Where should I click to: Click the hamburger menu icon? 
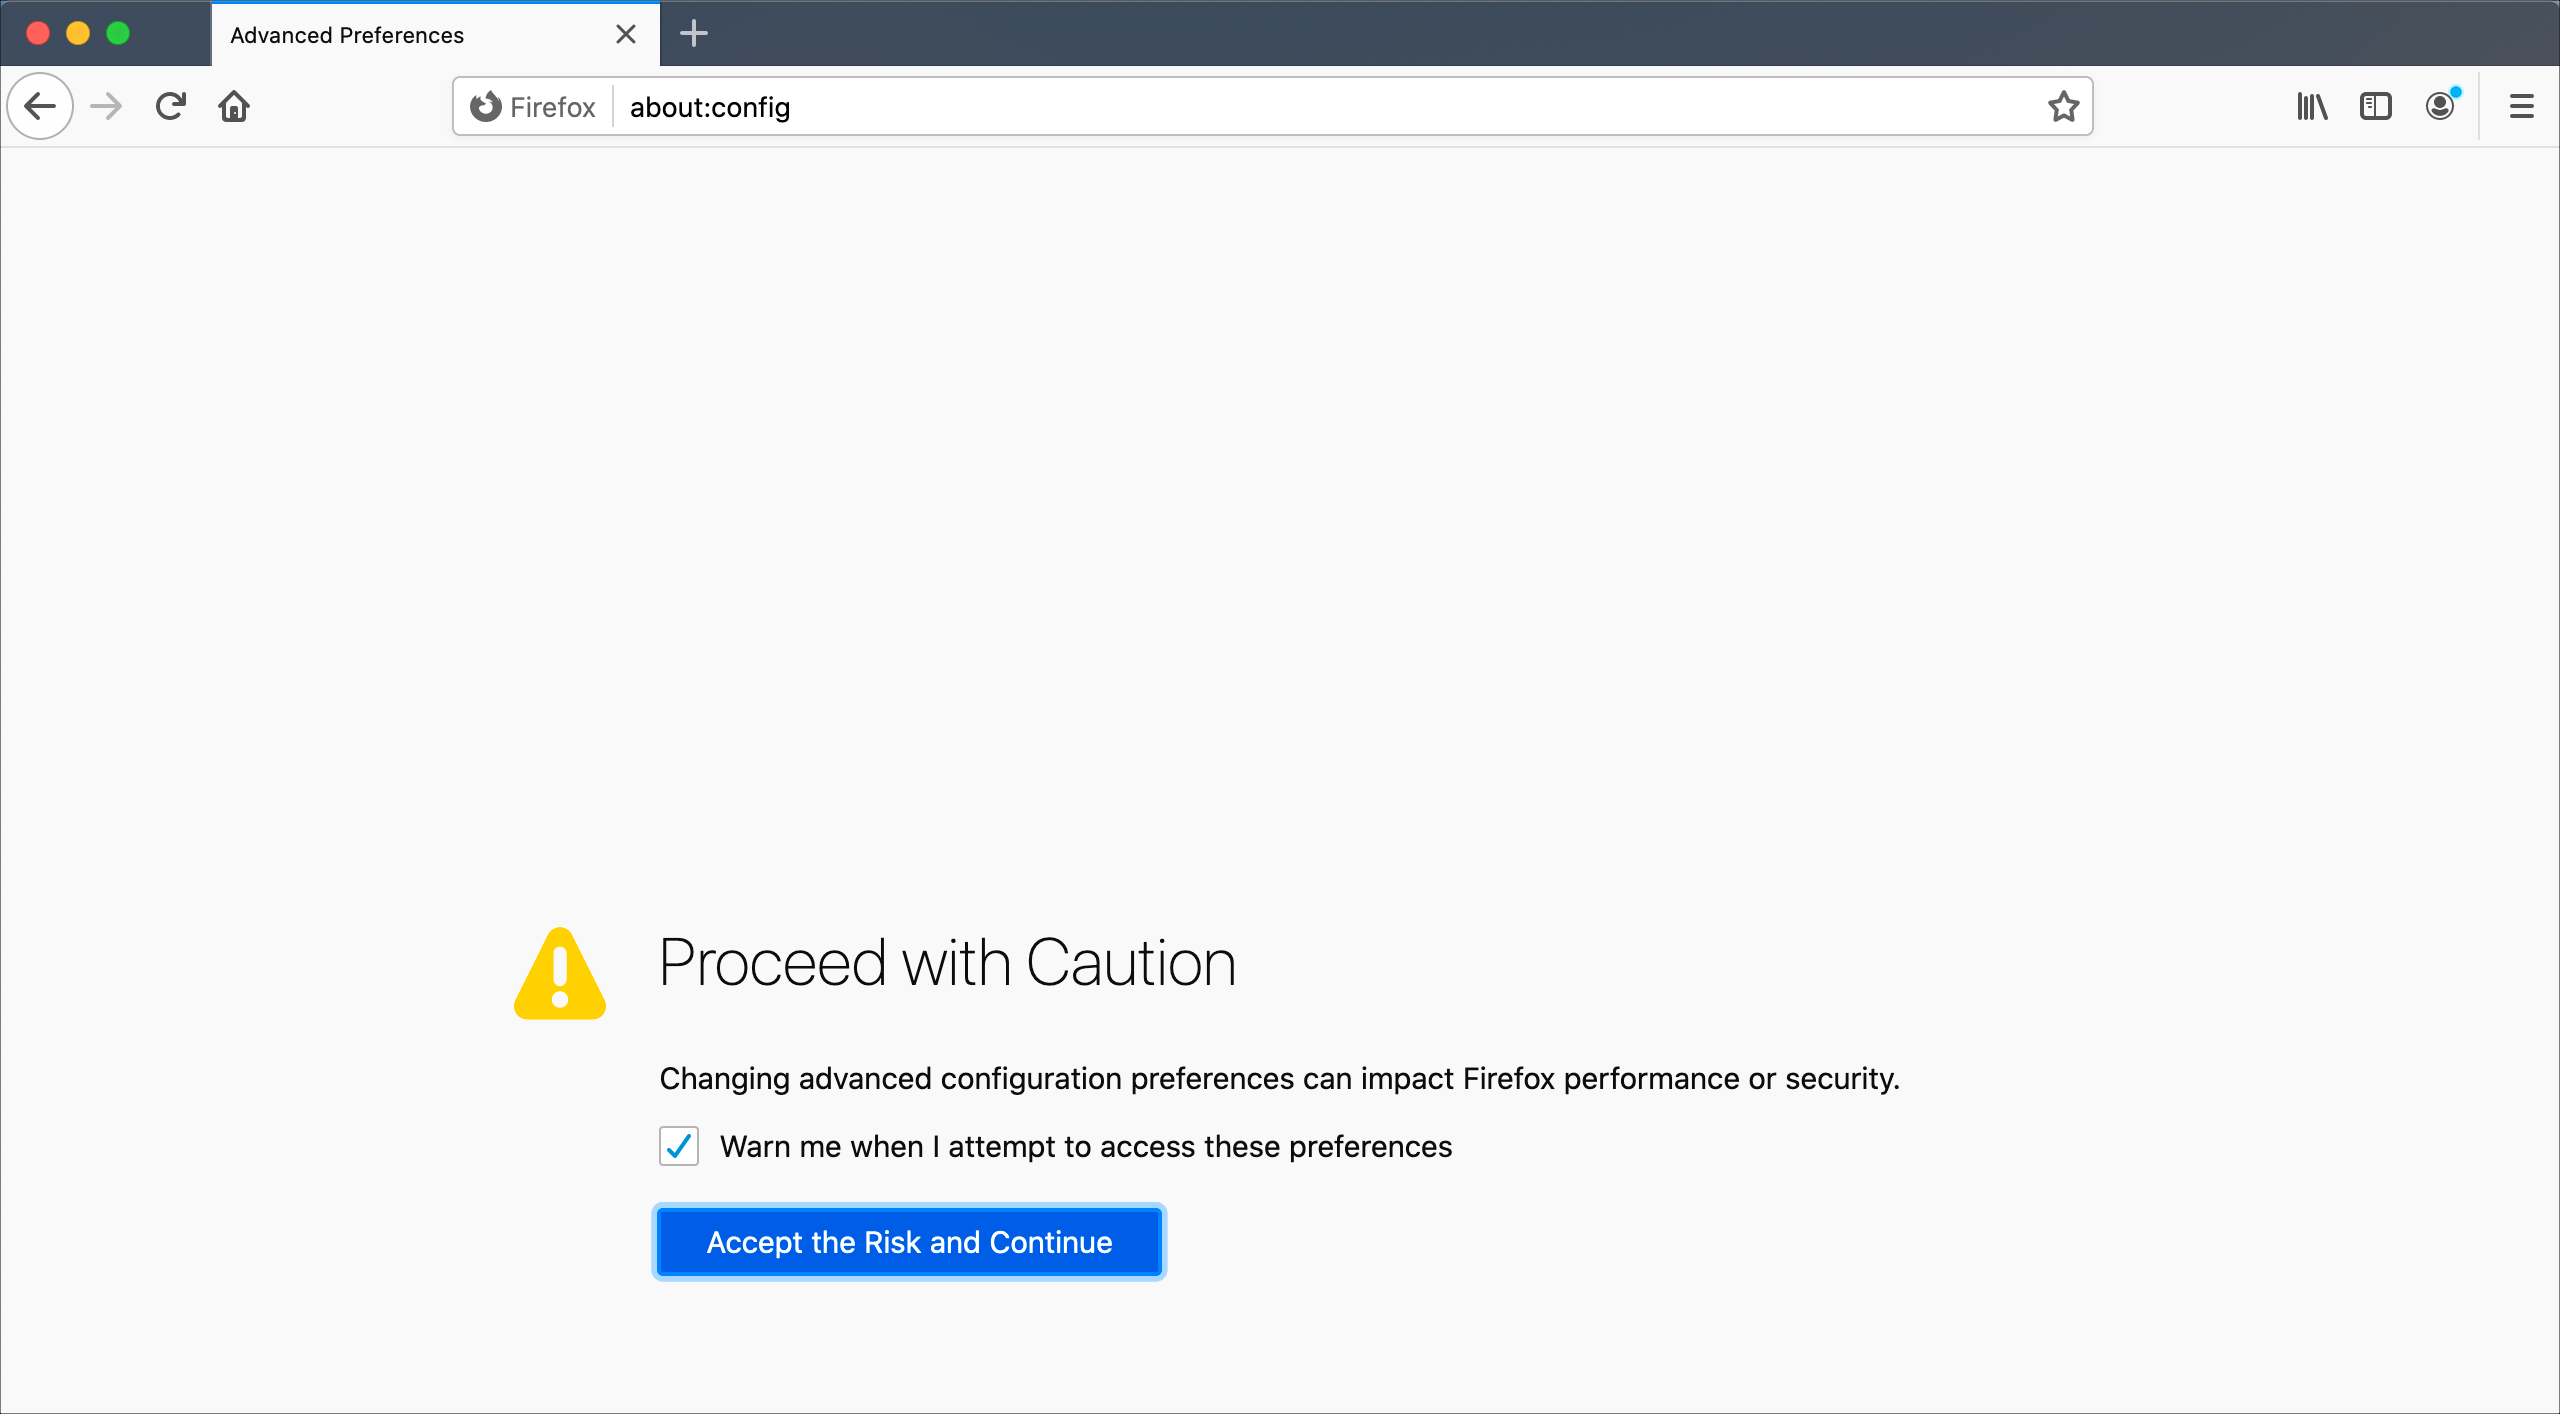click(2520, 106)
